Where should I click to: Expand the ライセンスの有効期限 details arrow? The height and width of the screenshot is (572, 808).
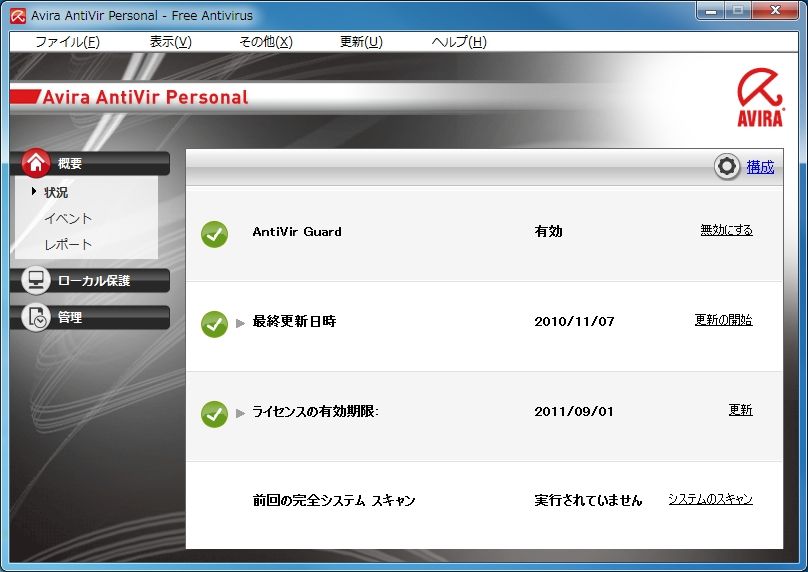240,413
